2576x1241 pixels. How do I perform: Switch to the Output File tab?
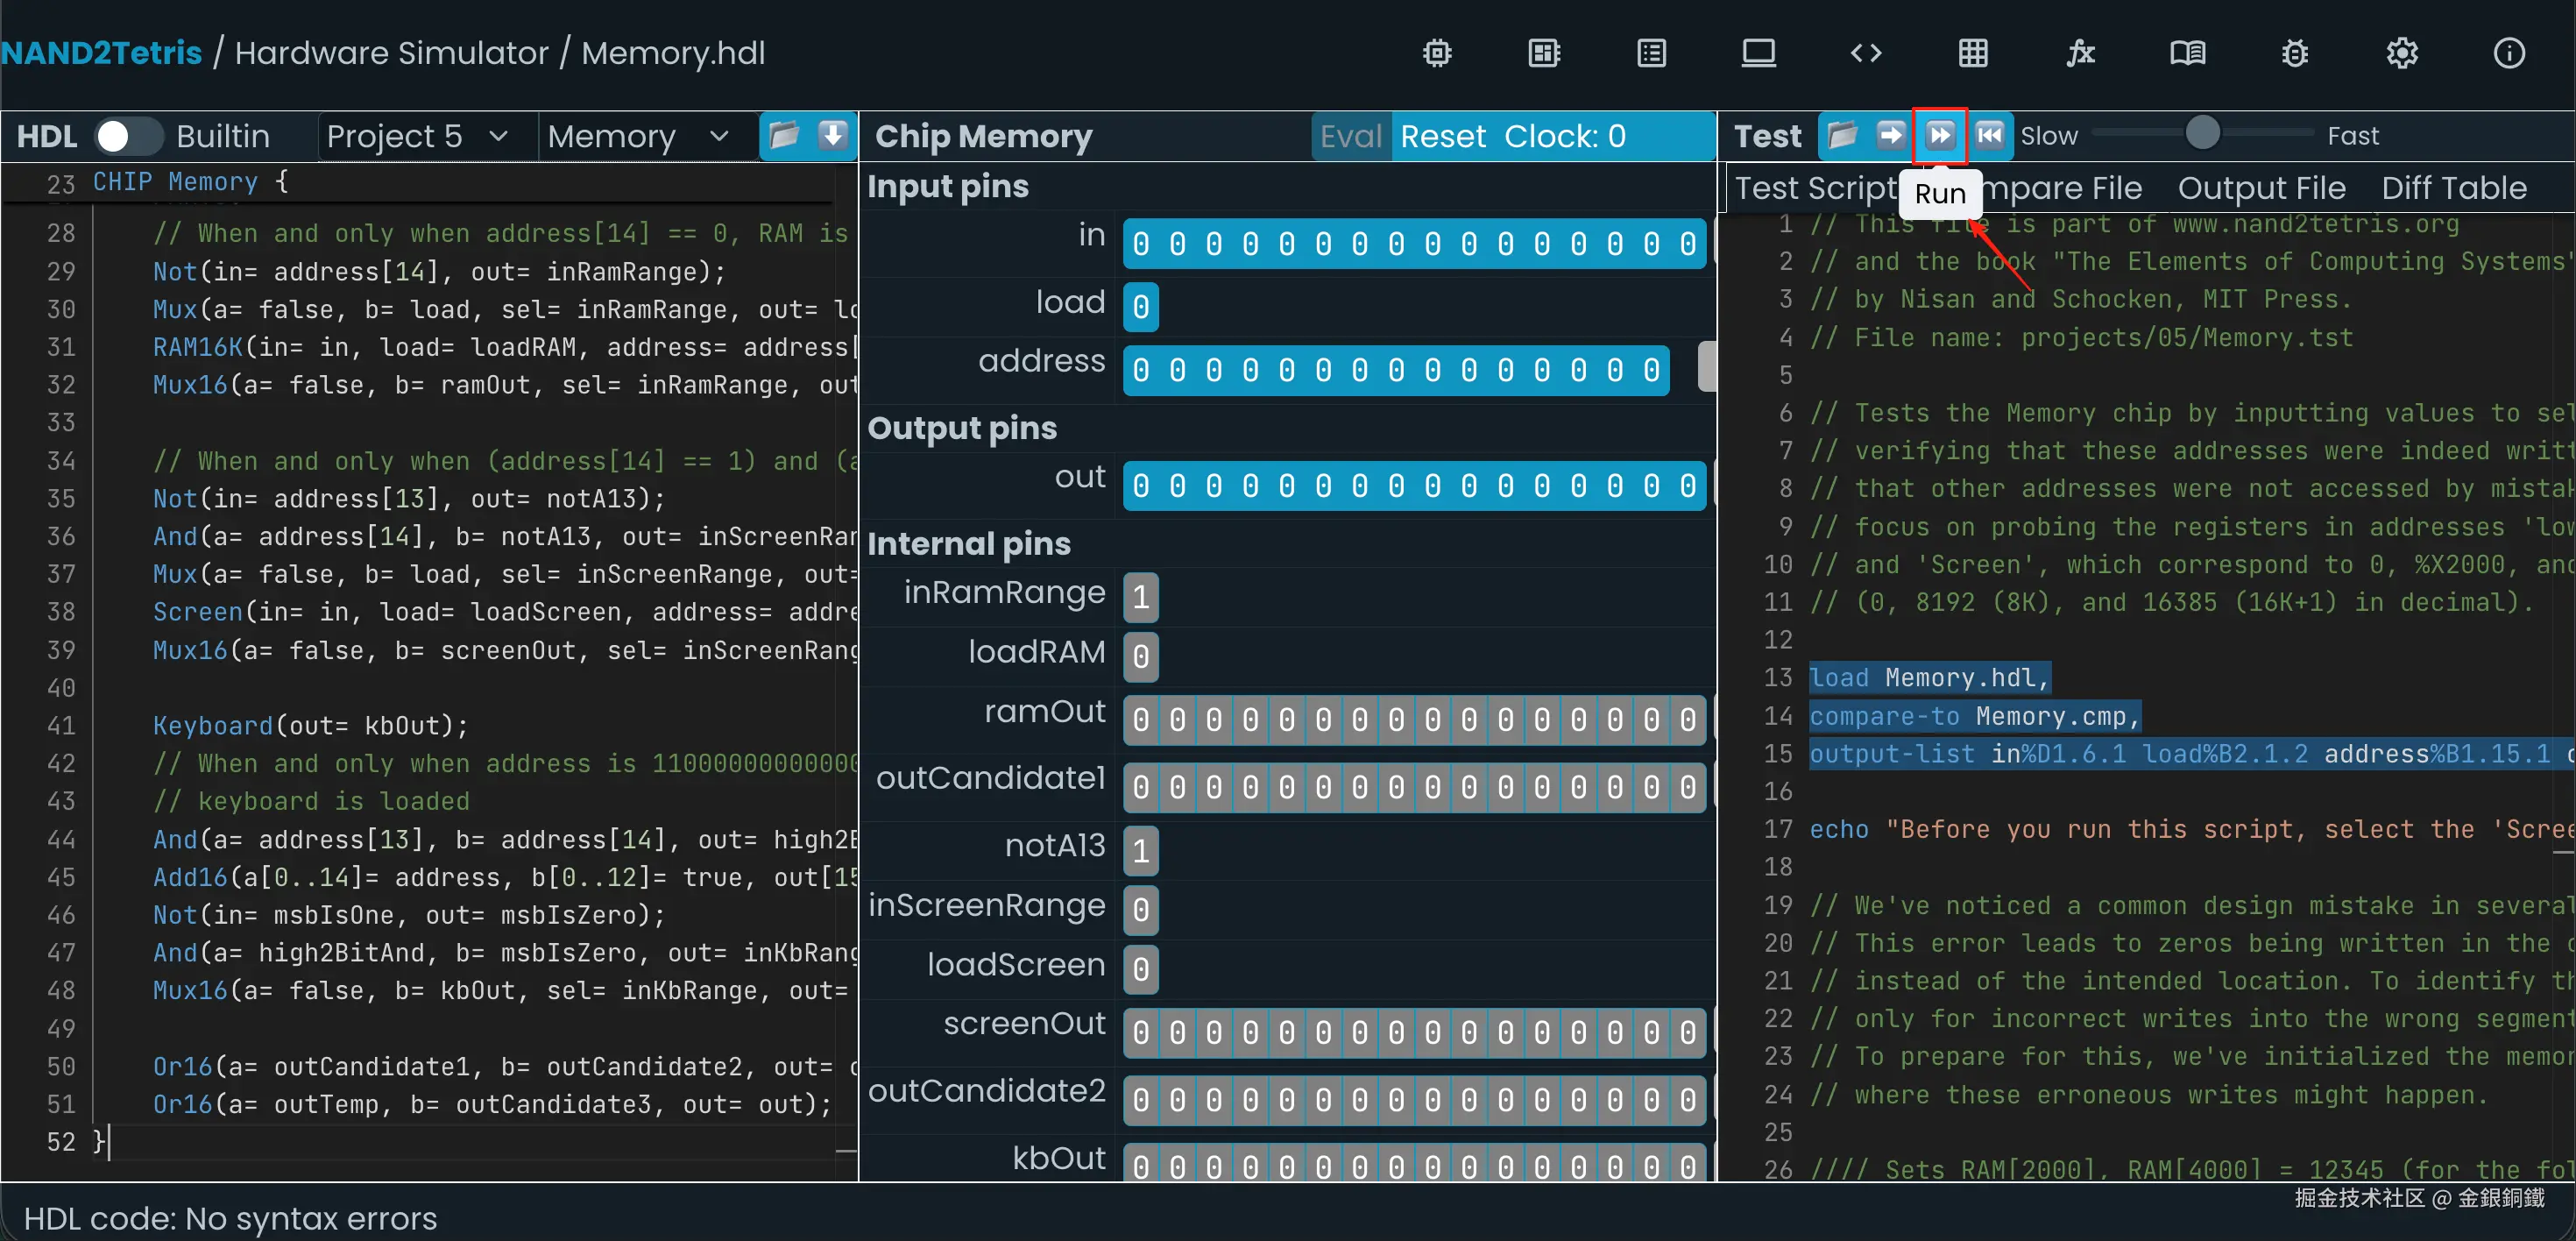(2261, 188)
